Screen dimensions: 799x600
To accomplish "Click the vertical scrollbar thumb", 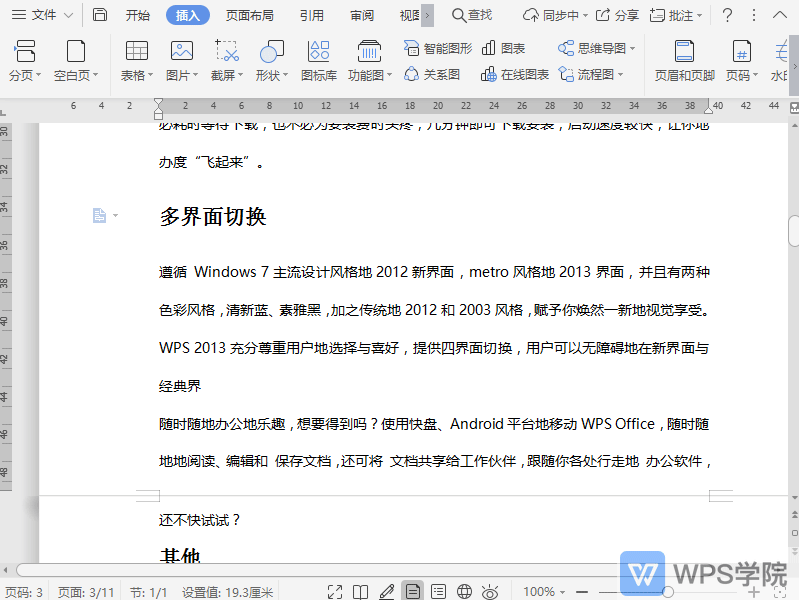I will [x=793, y=230].
